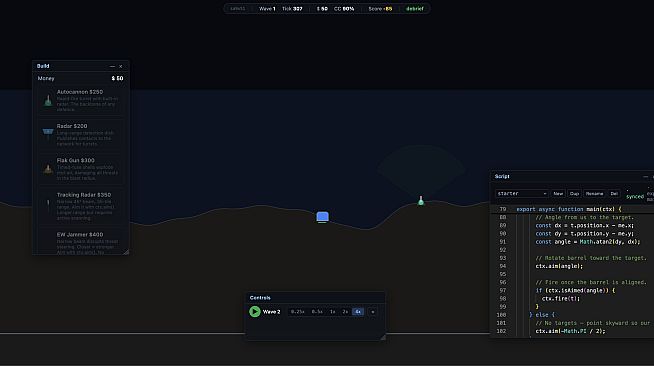The width and height of the screenshot is (654, 366).
Task: Pick the Radar dish icon in Build
Action: (x=48, y=132)
